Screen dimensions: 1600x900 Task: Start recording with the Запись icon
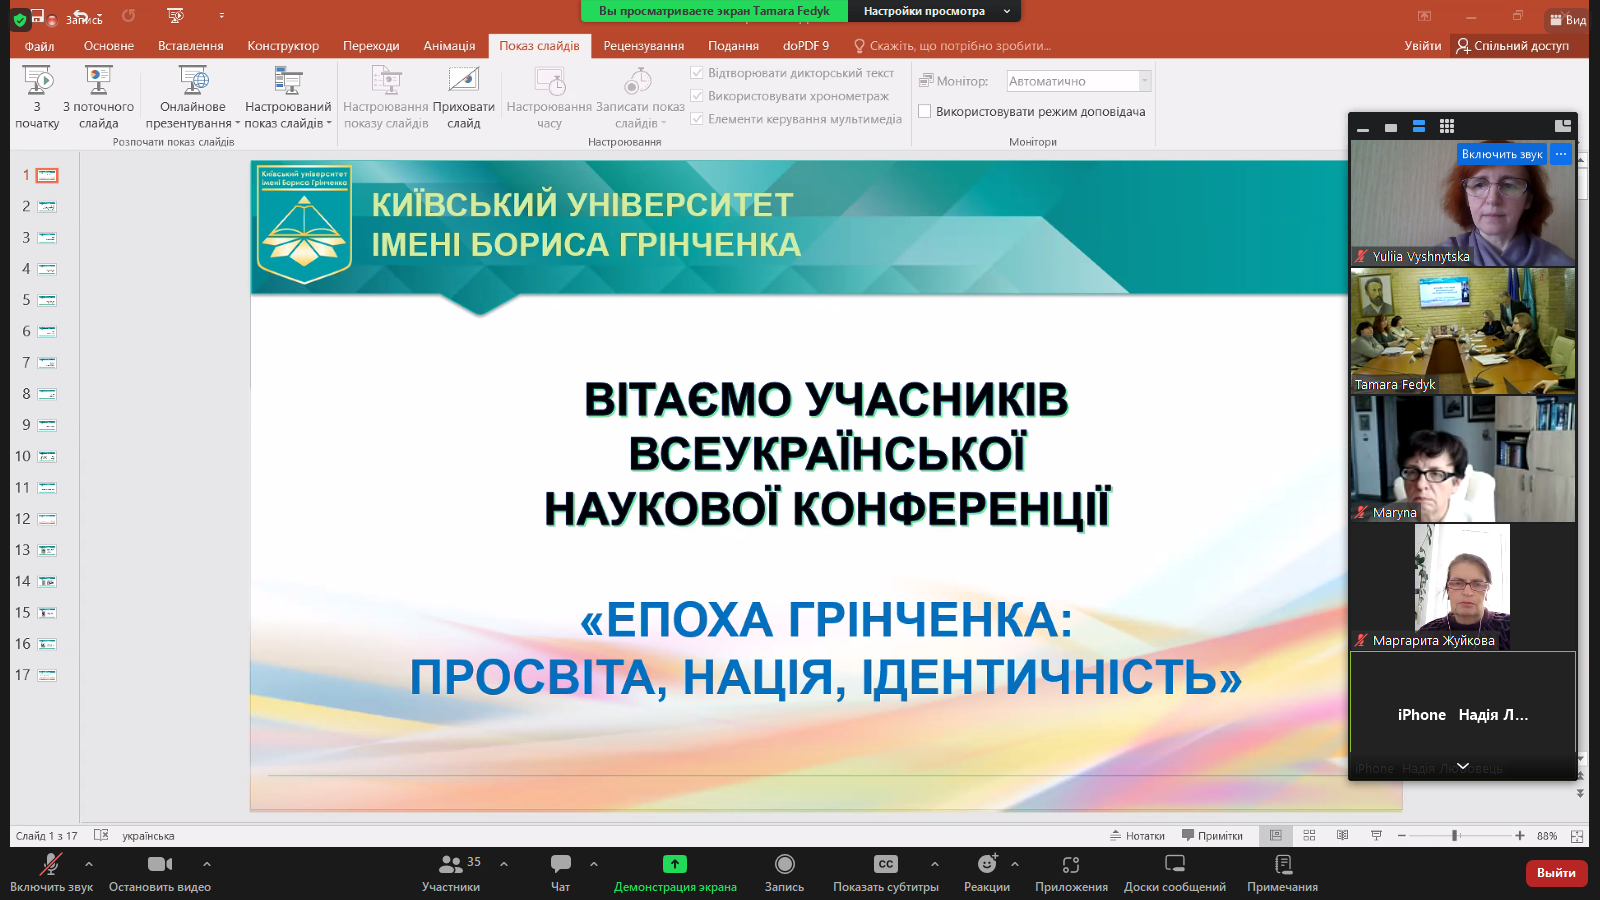click(x=784, y=865)
